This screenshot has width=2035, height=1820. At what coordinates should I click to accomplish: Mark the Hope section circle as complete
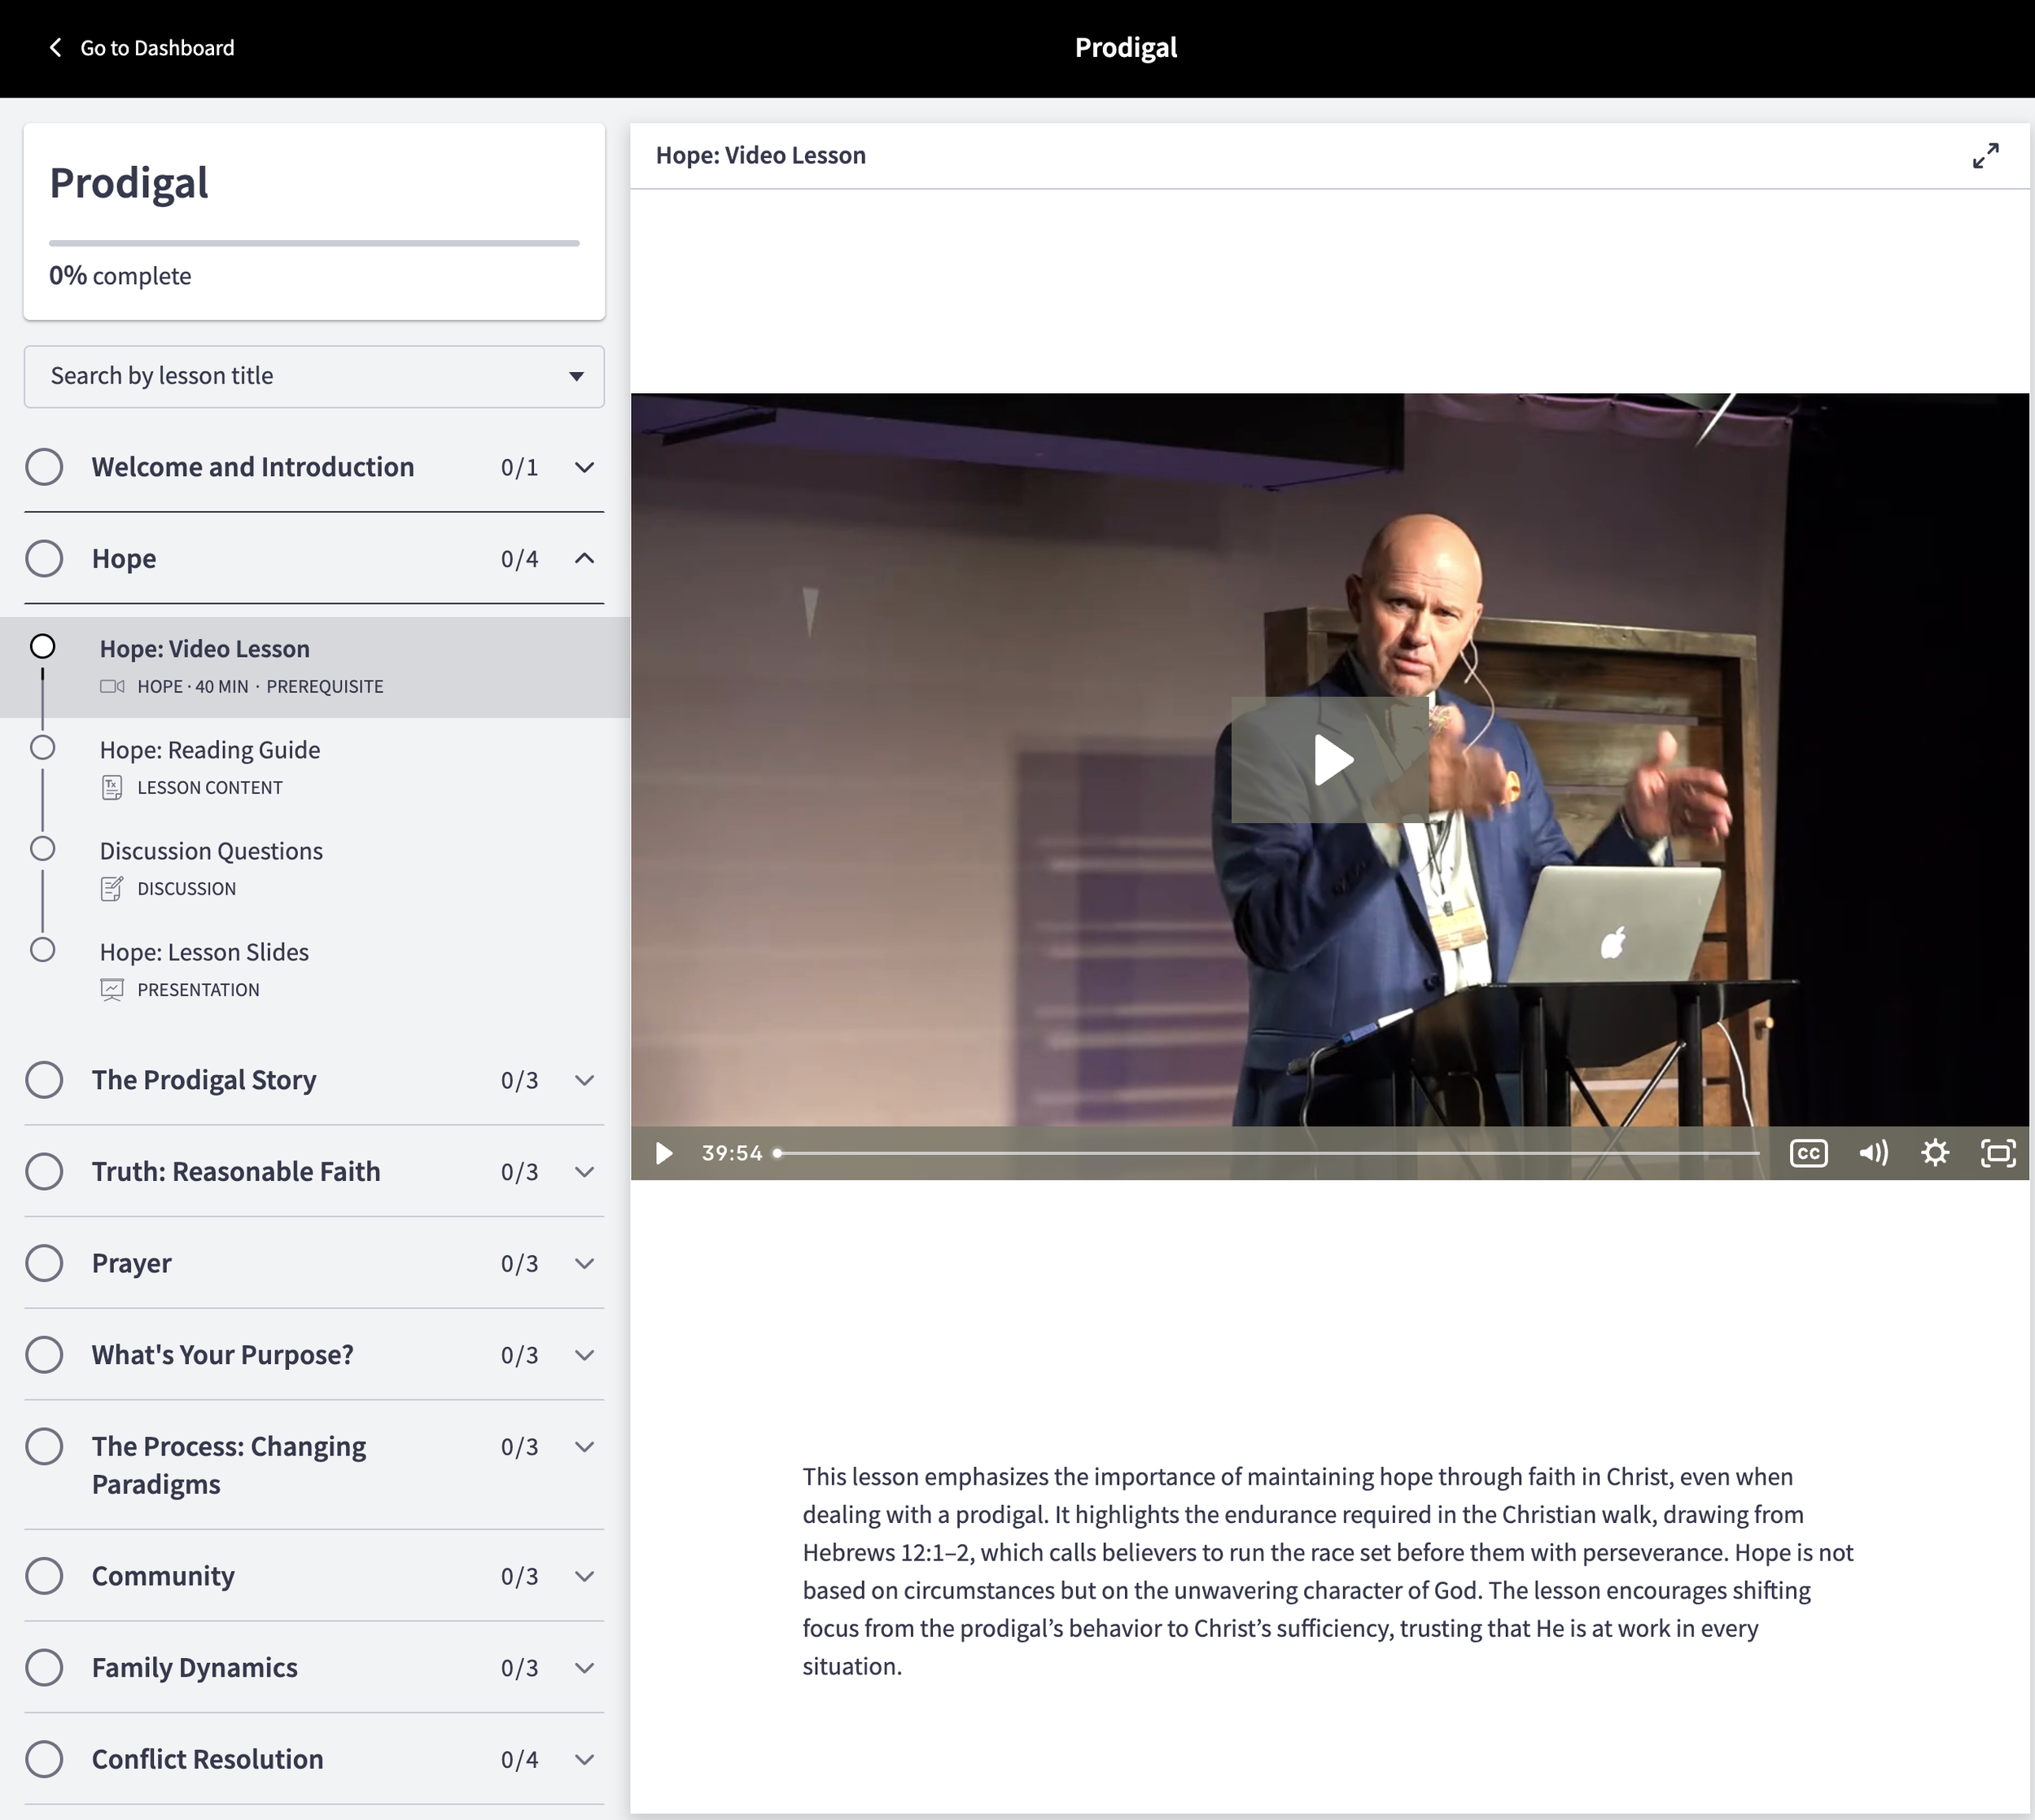[44, 558]
